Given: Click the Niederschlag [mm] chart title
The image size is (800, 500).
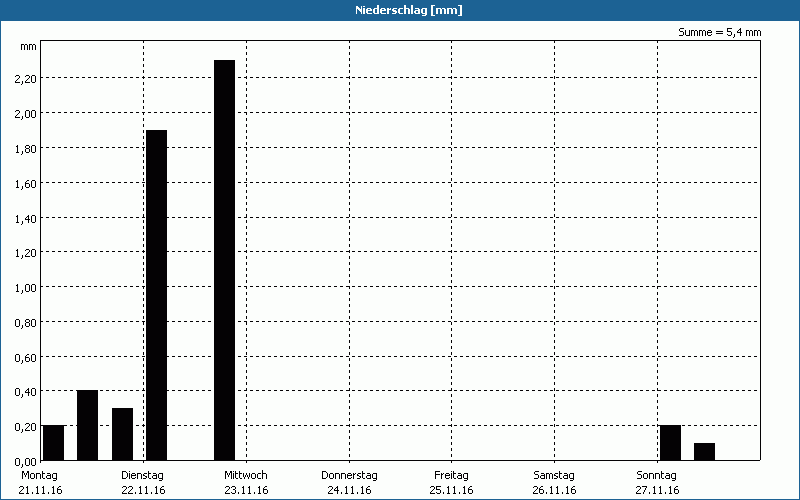Looking at the screenshot, I should (409, 10).
